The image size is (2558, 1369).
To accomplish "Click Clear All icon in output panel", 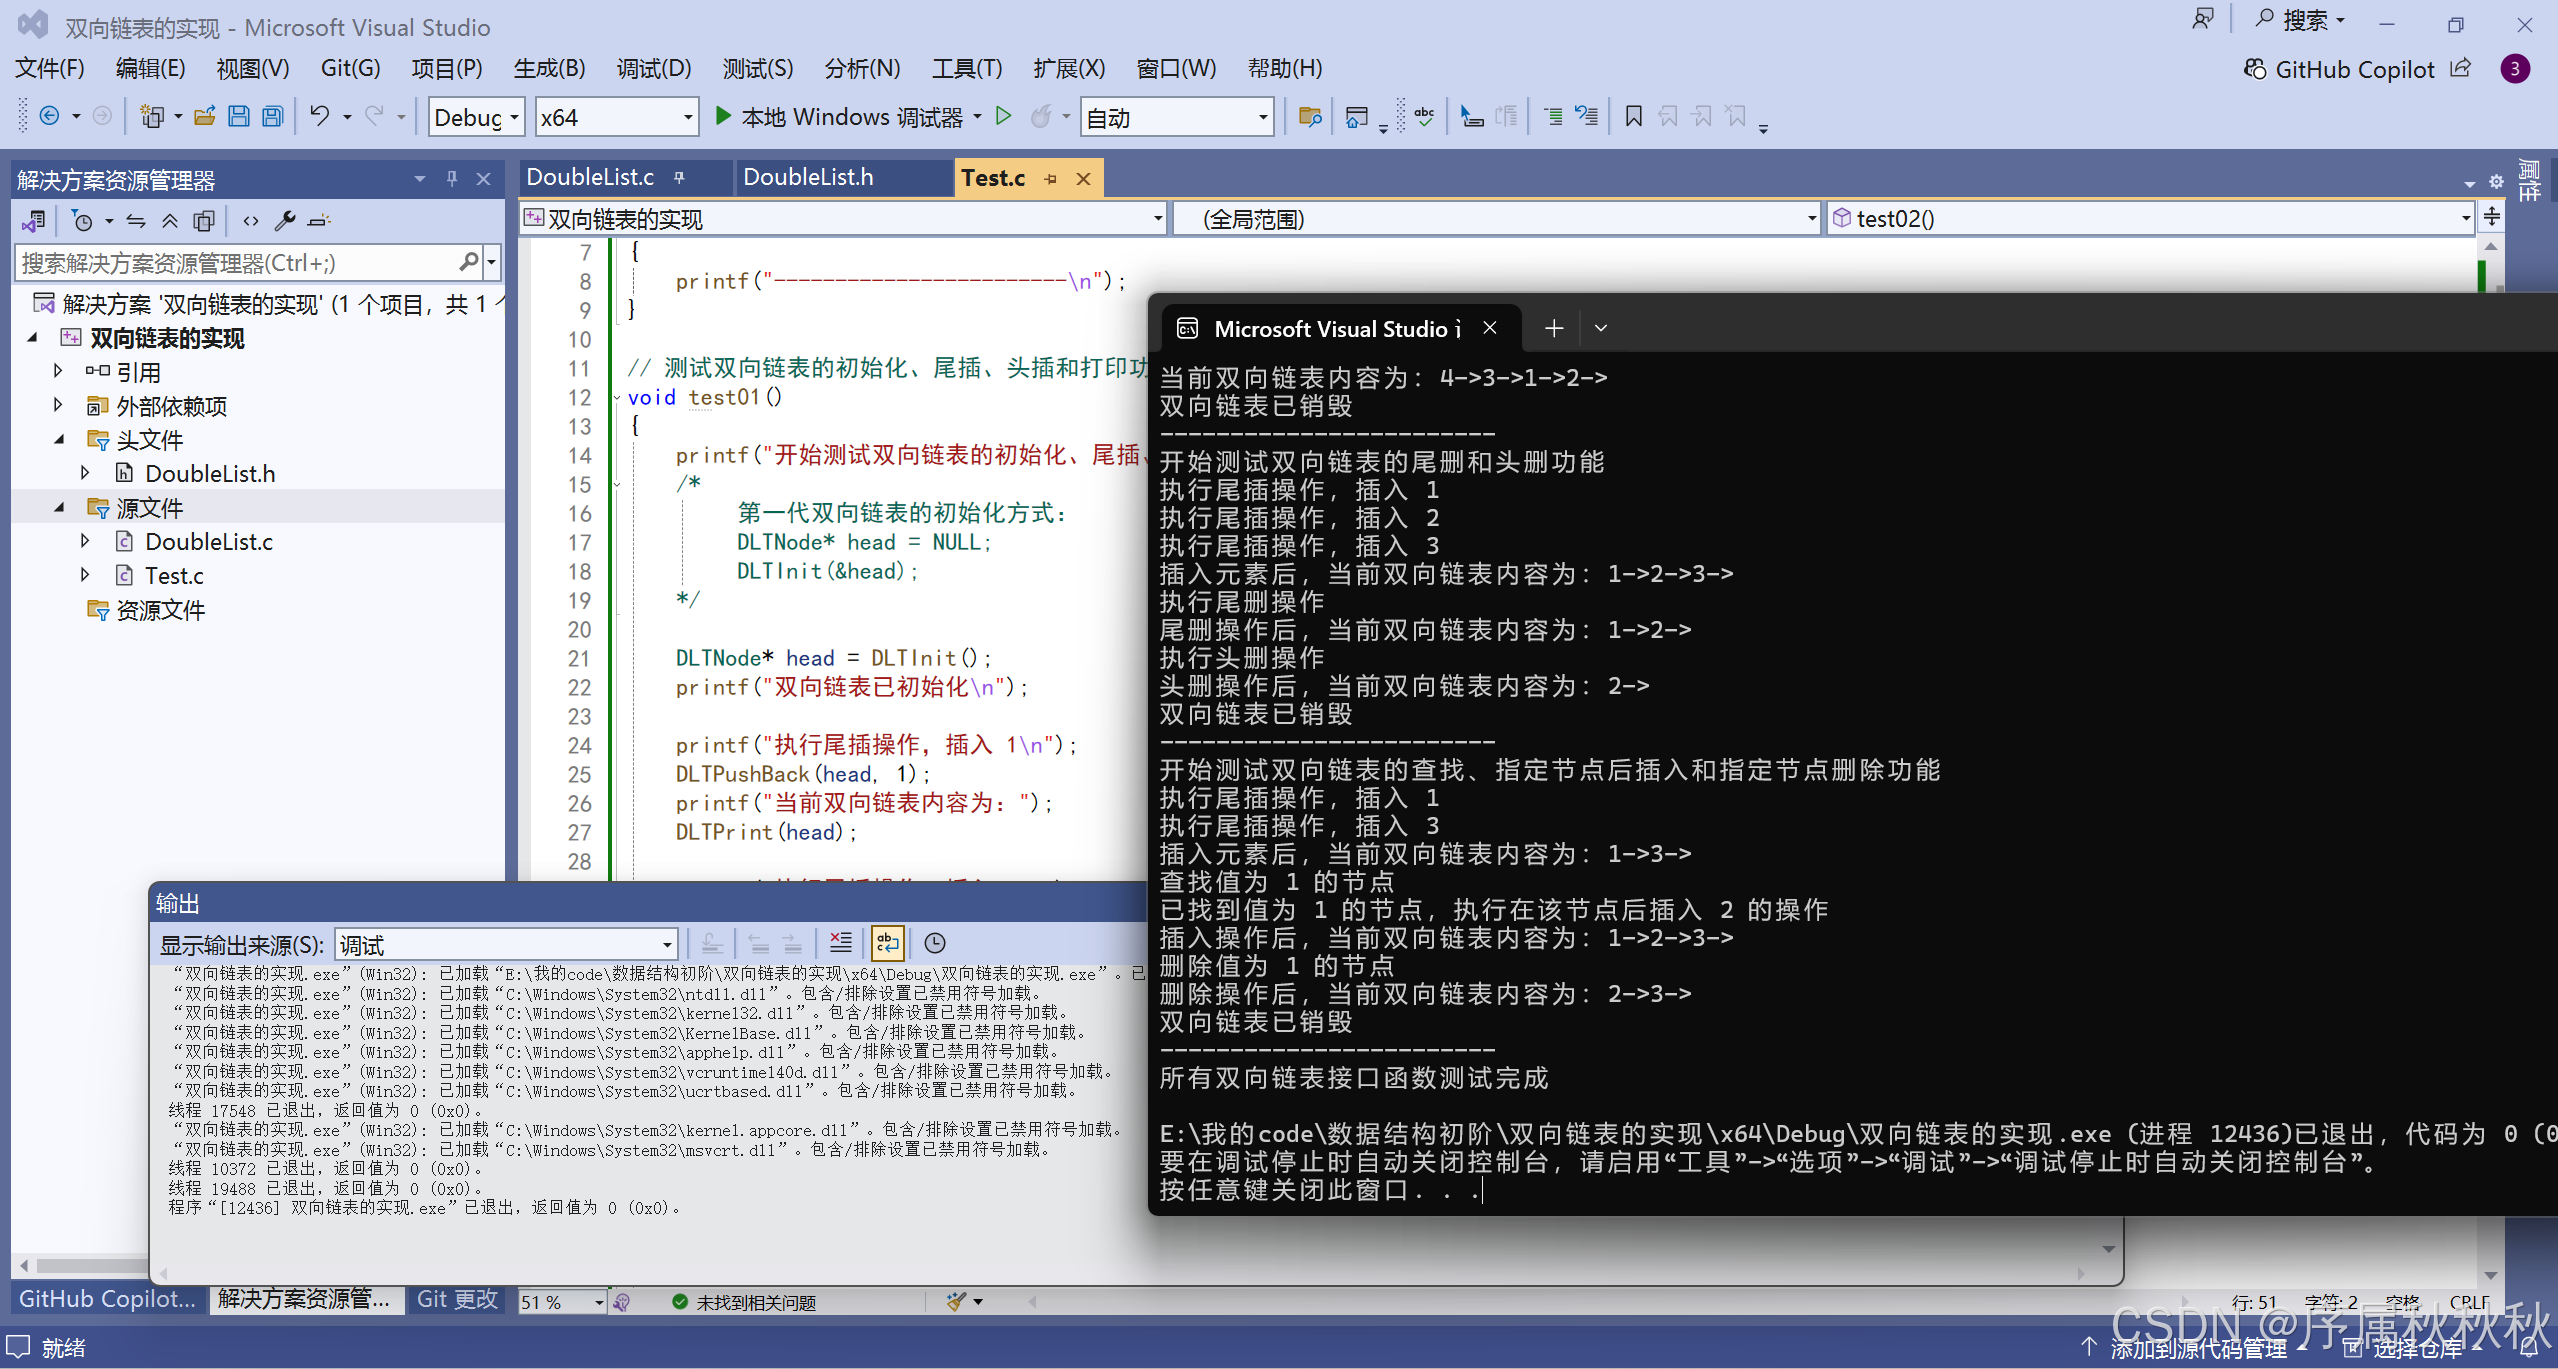I will coord(841,943).
